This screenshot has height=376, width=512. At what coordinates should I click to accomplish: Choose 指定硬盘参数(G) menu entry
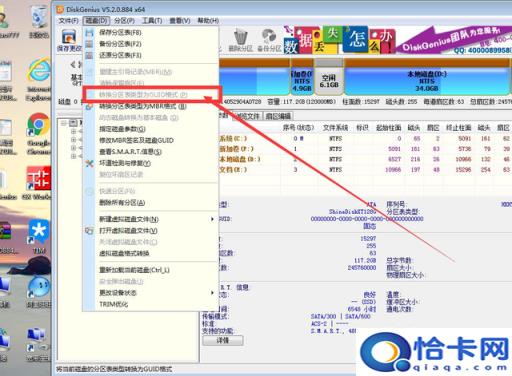(151, 129)
